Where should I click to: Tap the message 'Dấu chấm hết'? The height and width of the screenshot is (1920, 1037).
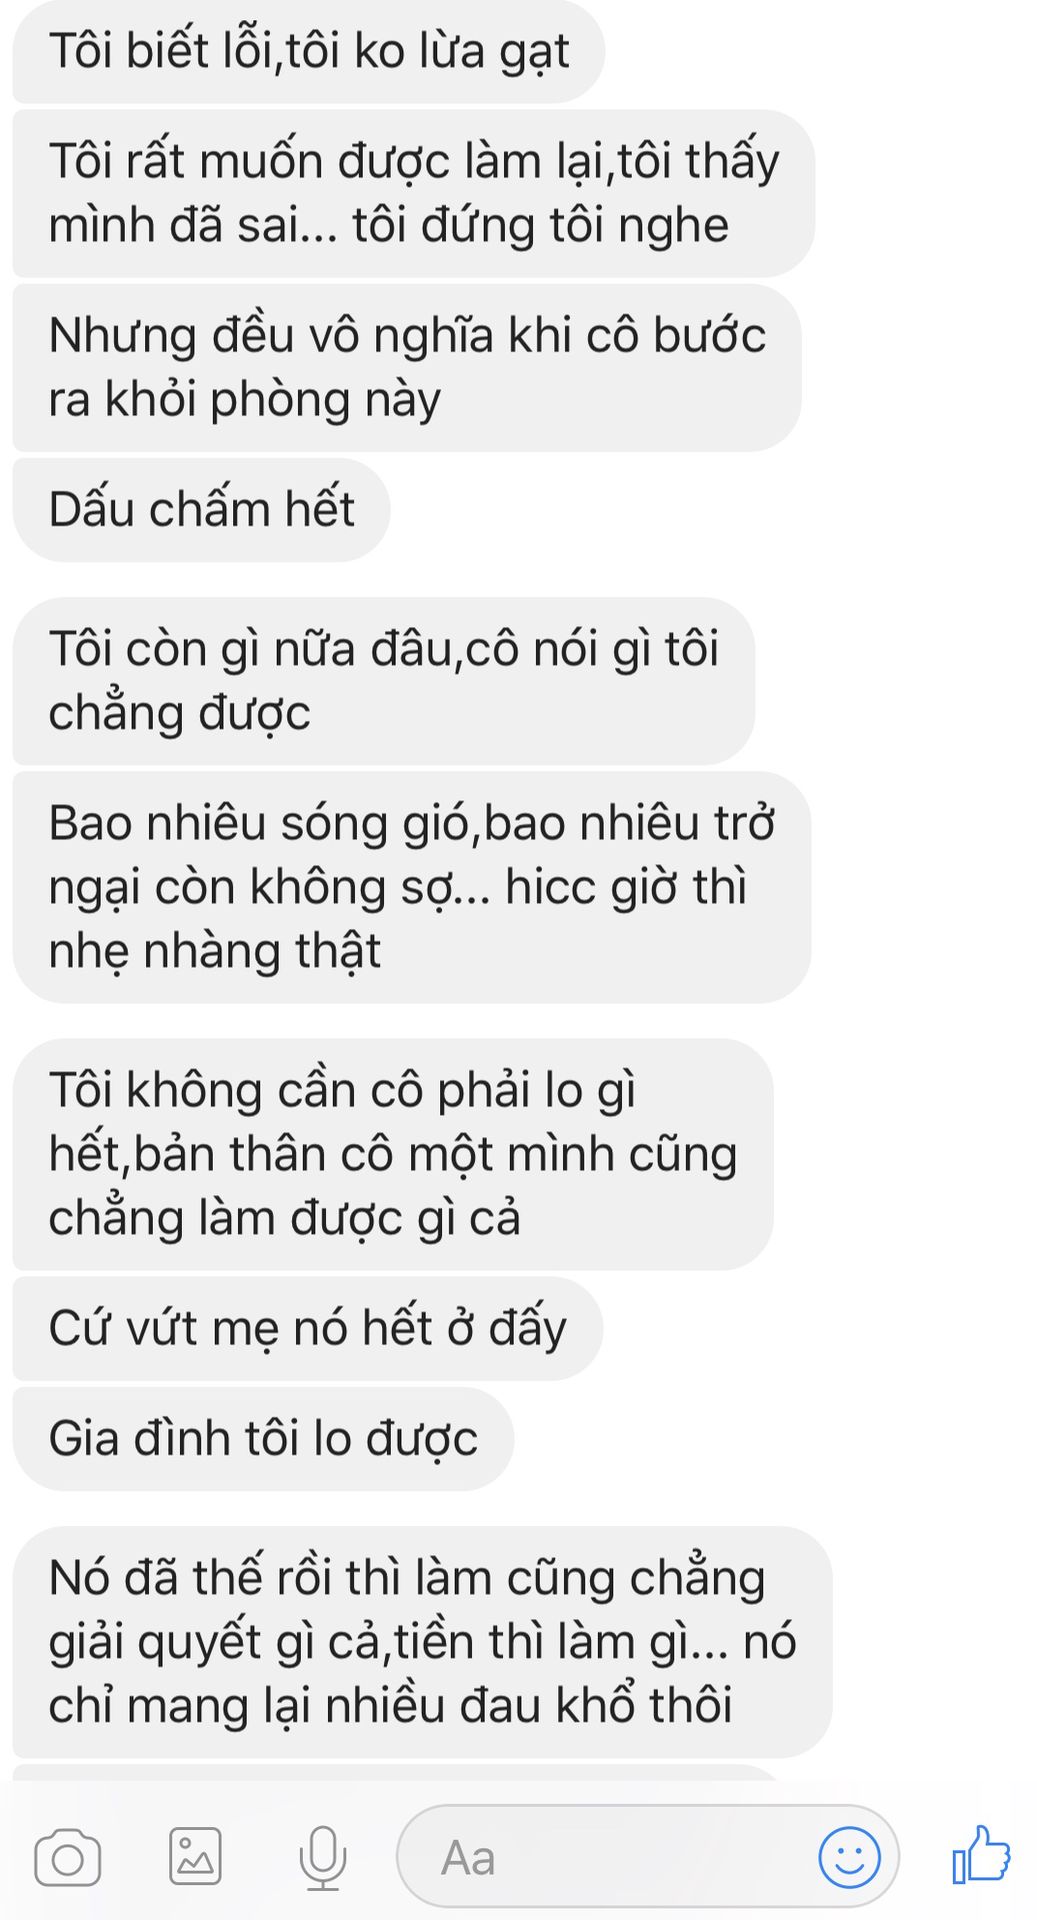[x=201, y=509]
